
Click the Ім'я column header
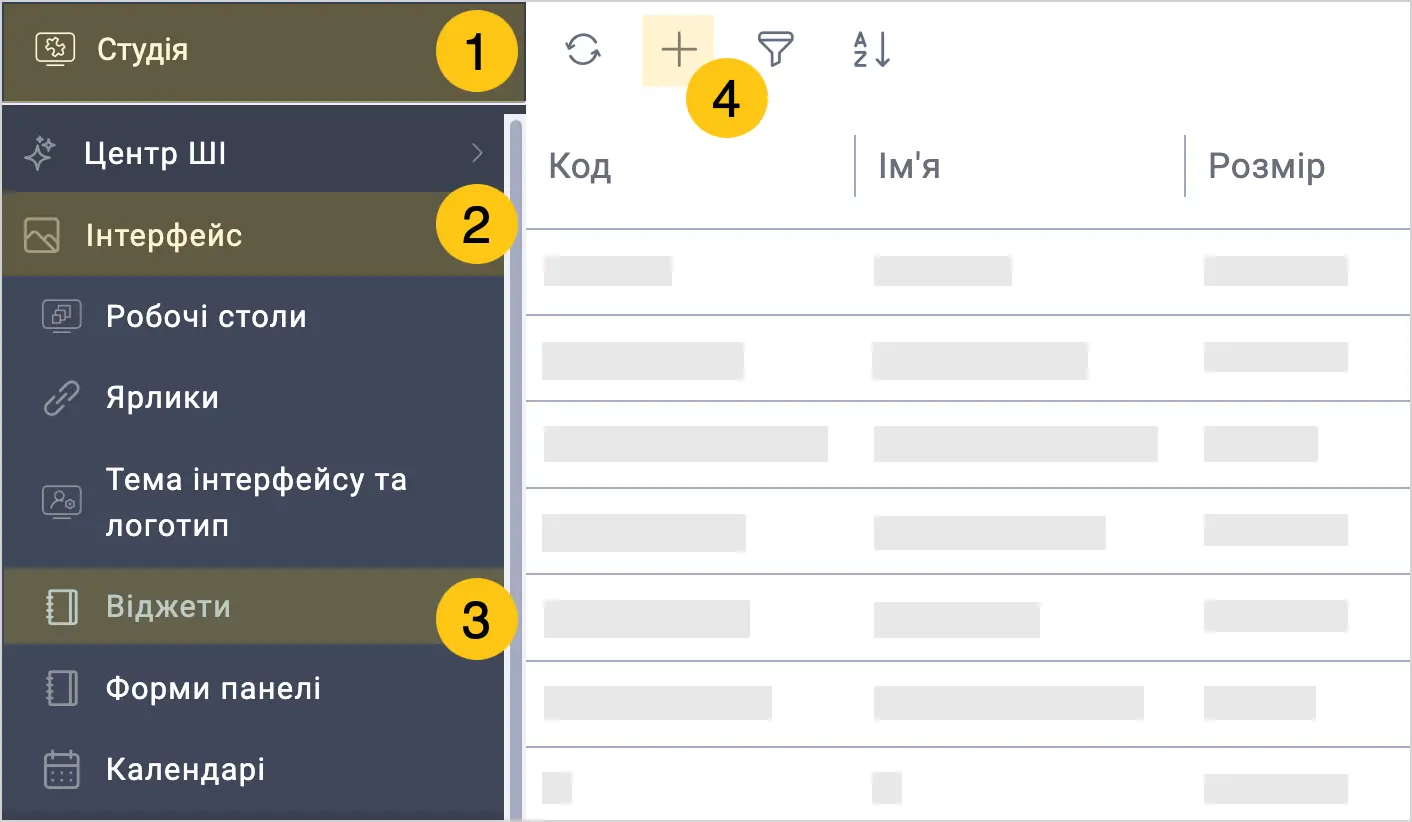[x=909, y=166]
